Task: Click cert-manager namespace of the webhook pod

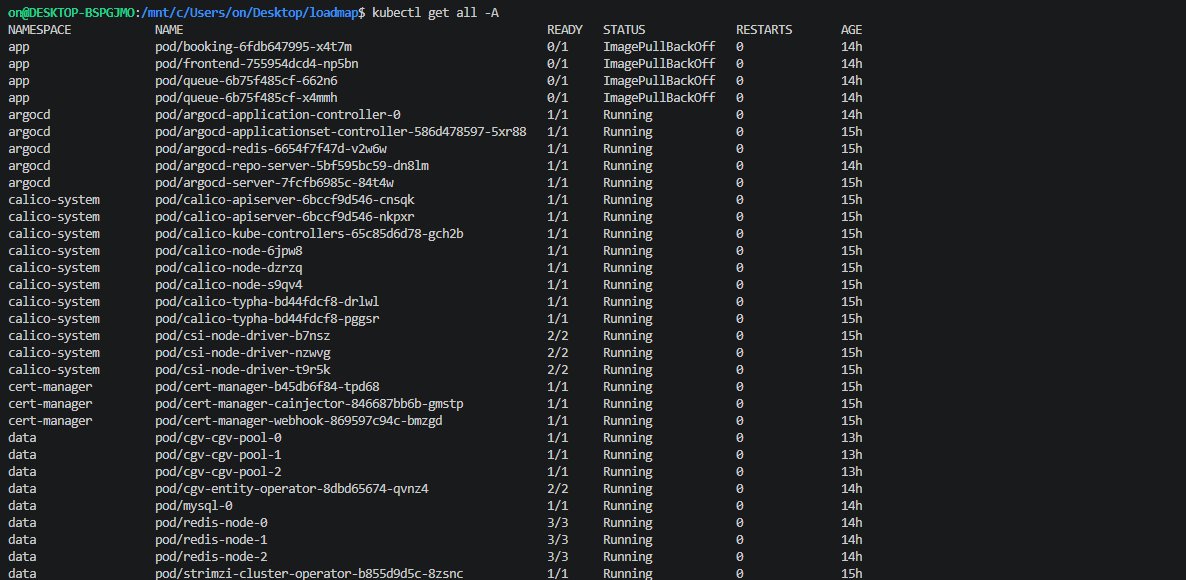Action: click(50, 420)
